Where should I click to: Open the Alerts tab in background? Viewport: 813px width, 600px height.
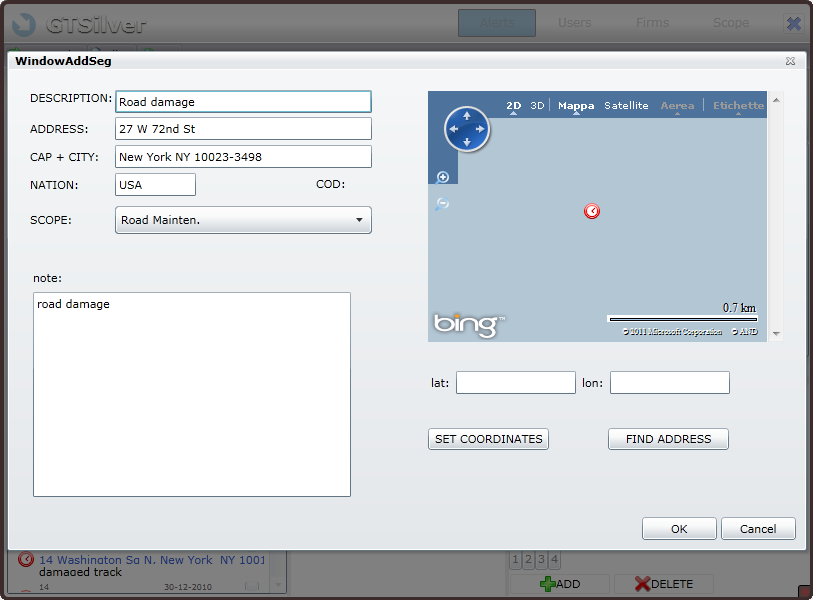(x=497, y=23)
